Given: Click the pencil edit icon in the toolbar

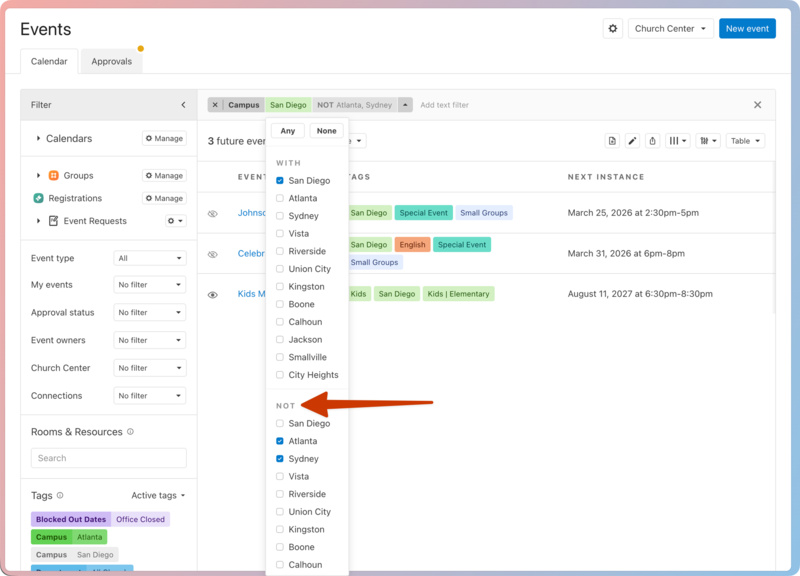Looking at the screenshot, I should coord(632,141).
